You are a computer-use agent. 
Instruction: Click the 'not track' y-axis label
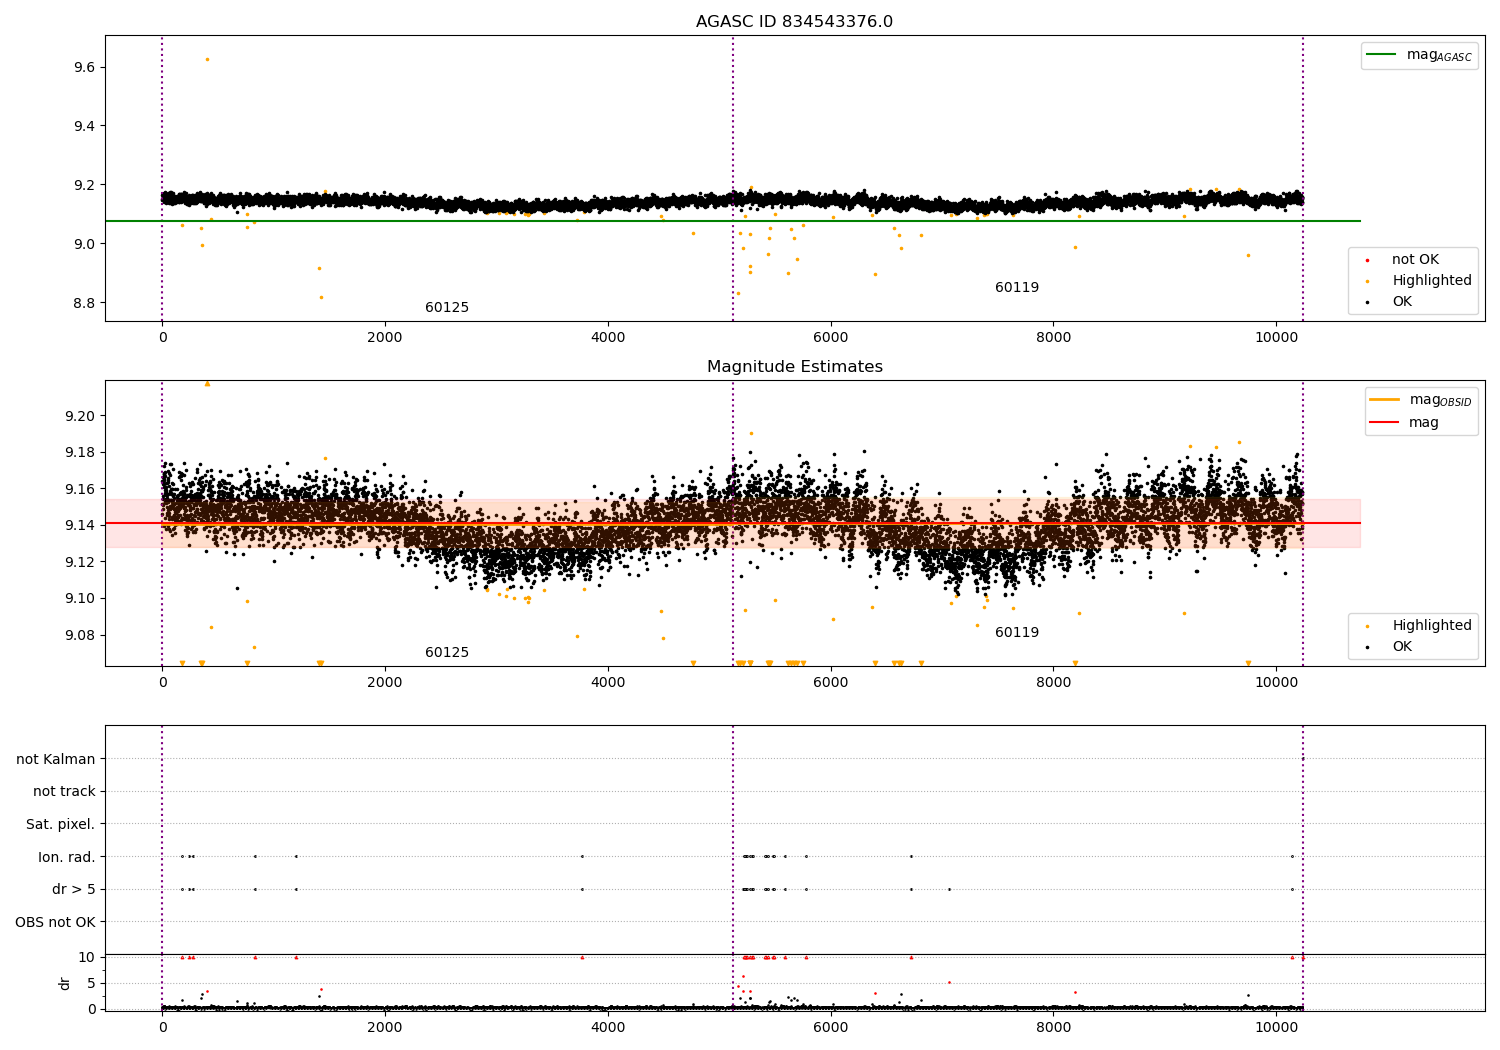pos(64,792)
